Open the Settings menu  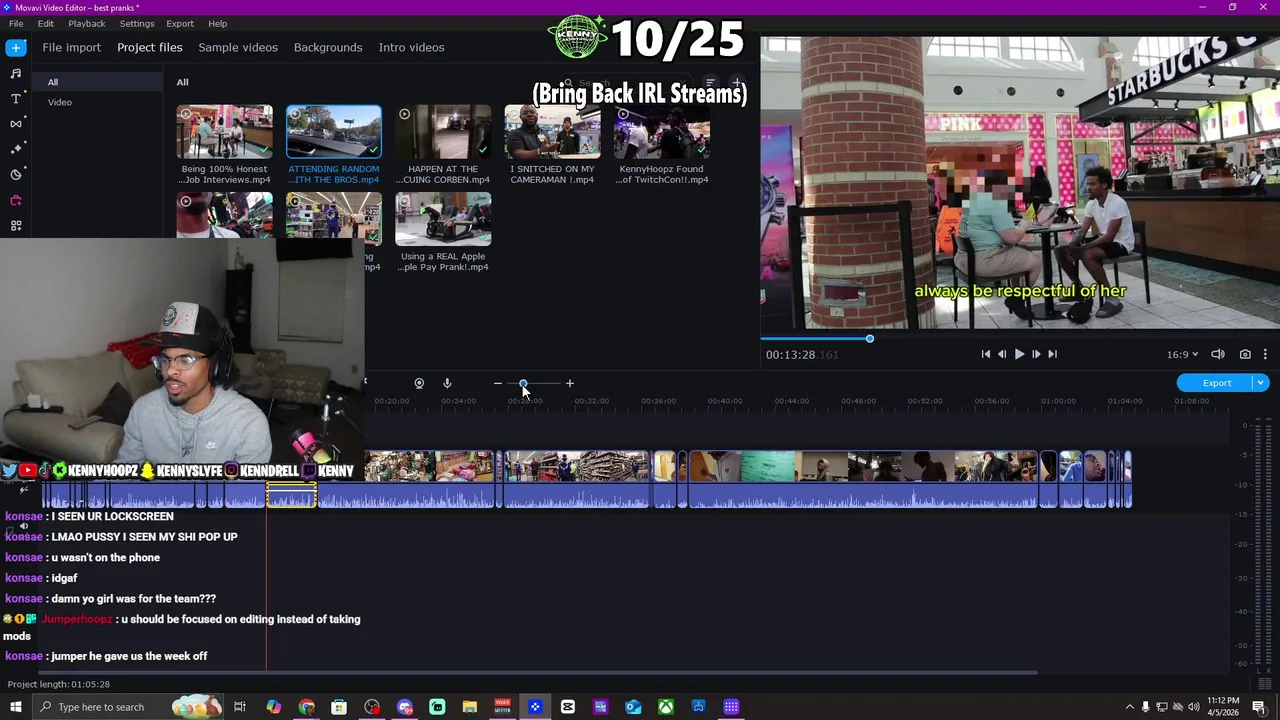[137, 23]
